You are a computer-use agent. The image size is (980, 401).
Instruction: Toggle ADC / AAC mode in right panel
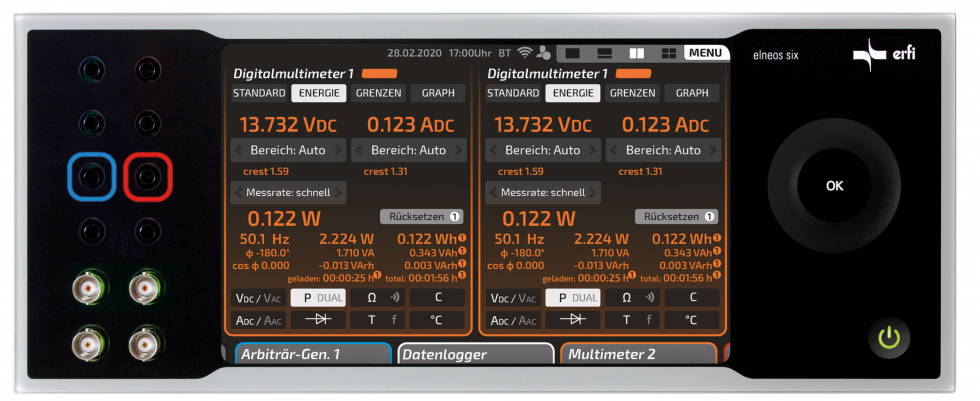click(513, 320)
